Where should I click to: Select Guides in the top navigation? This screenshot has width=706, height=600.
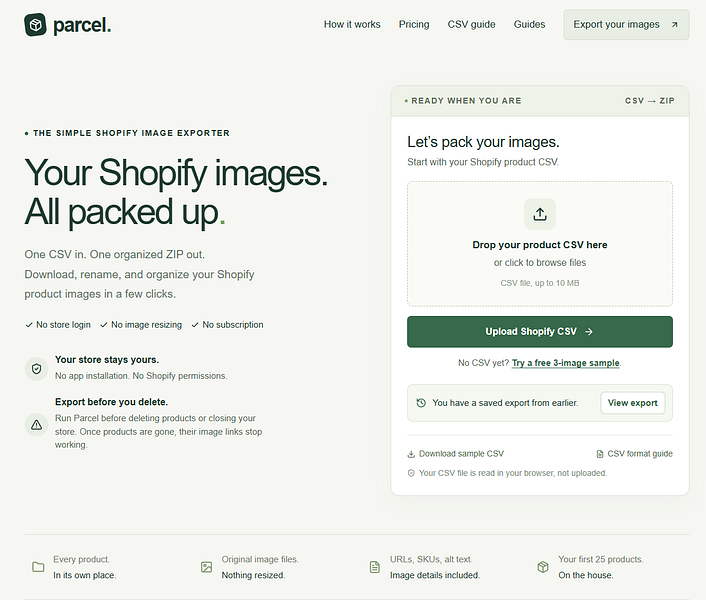click(x=530, y=24)
